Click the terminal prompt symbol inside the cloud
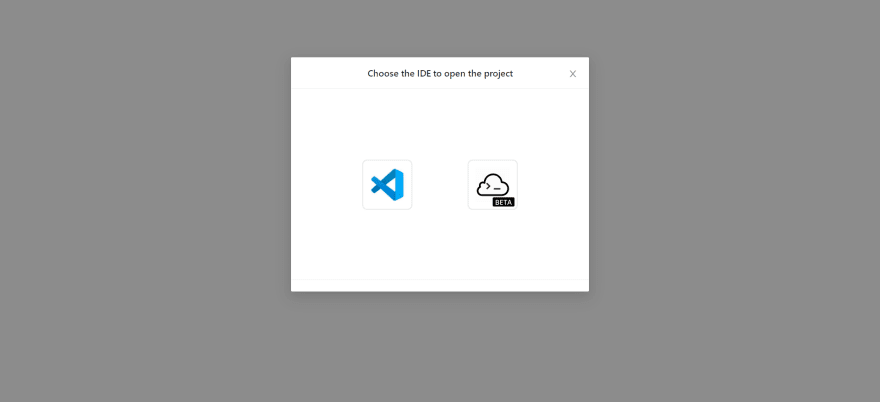This screenshot has width=880, height=402. tap(492, 186)
